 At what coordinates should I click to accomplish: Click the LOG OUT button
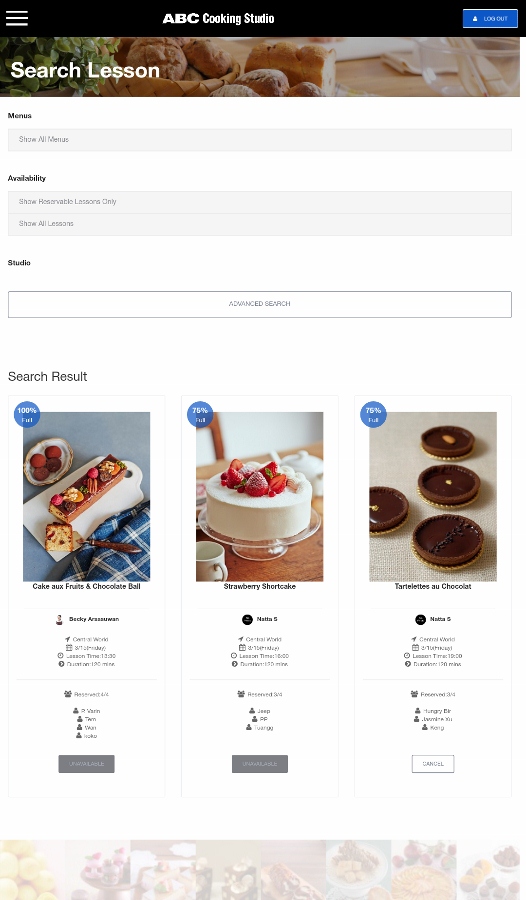pyautogui.click(x=490, y=18)
